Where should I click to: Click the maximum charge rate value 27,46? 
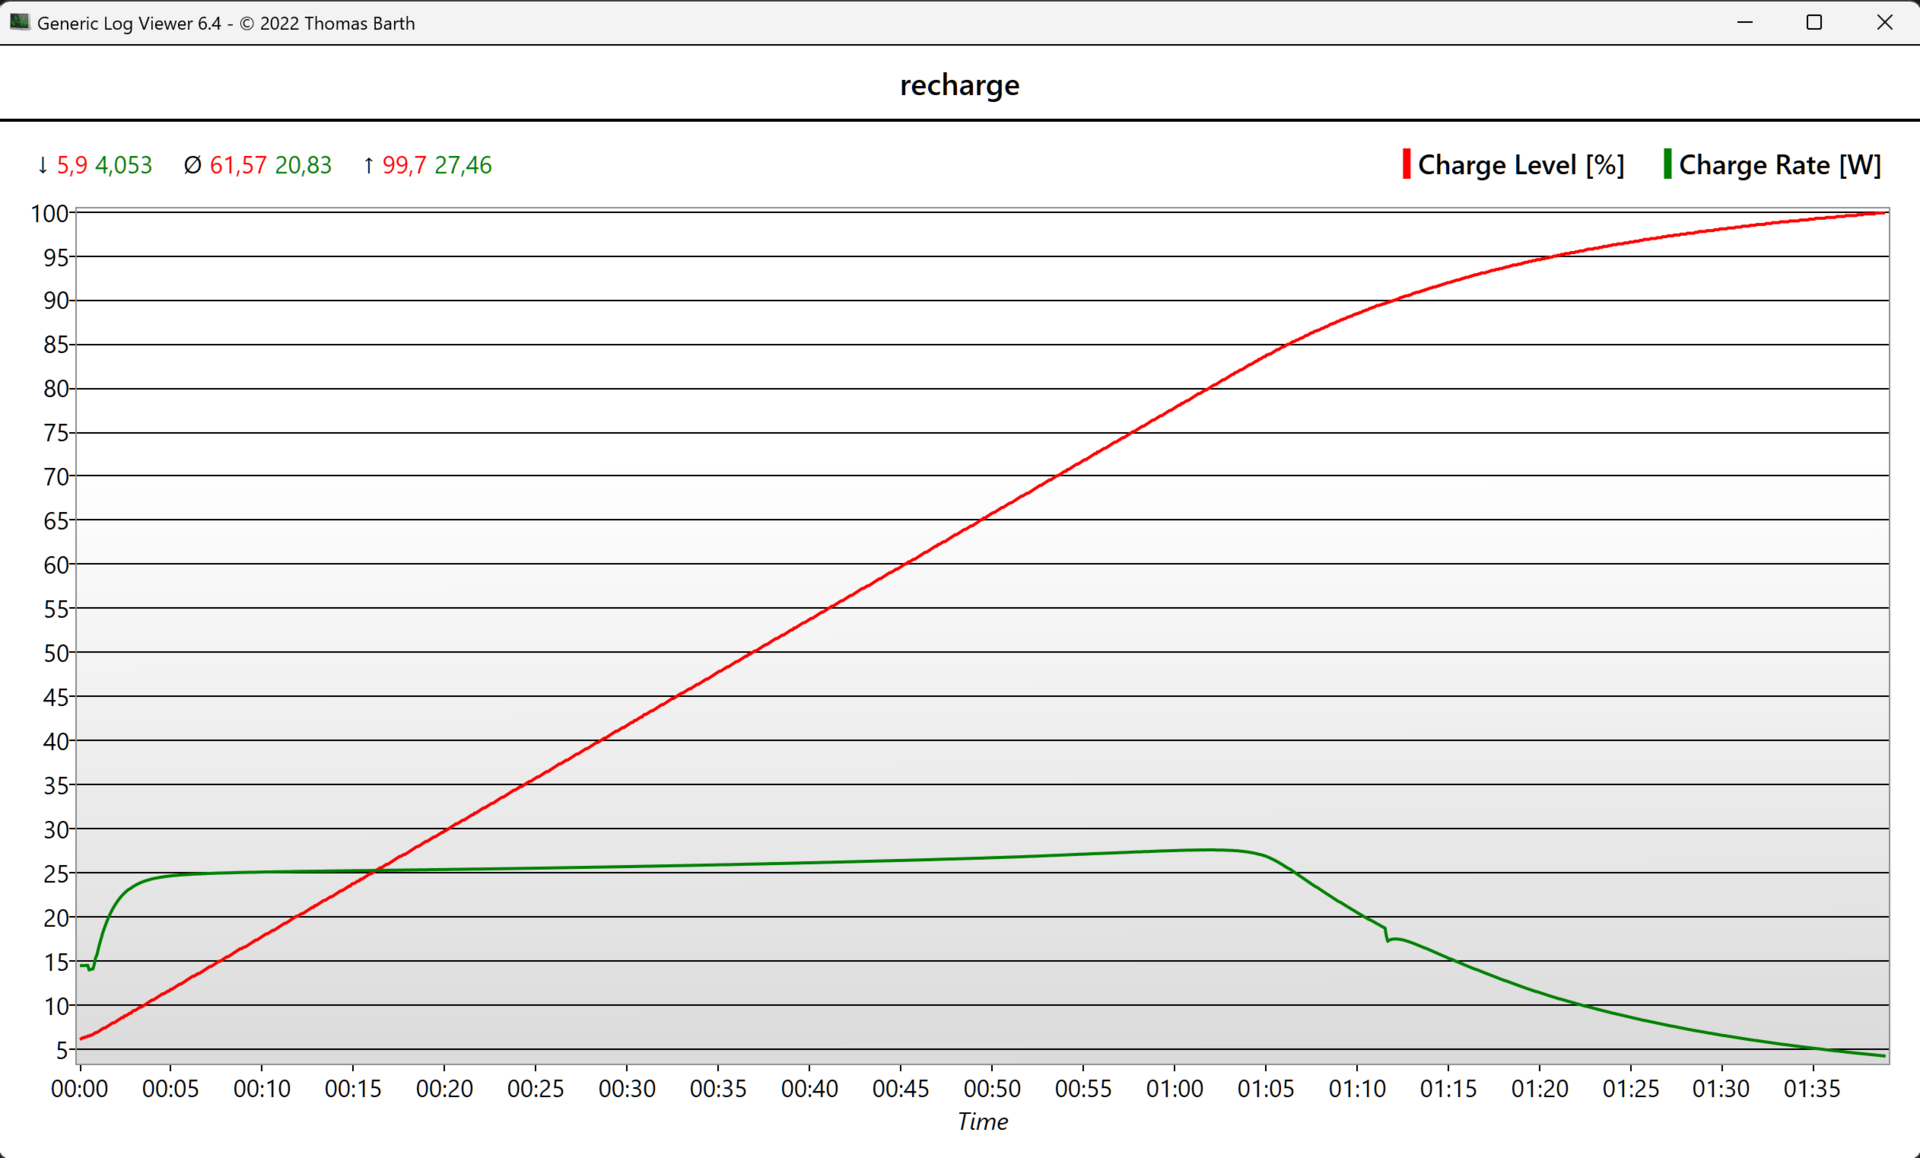tap(462, 165)
